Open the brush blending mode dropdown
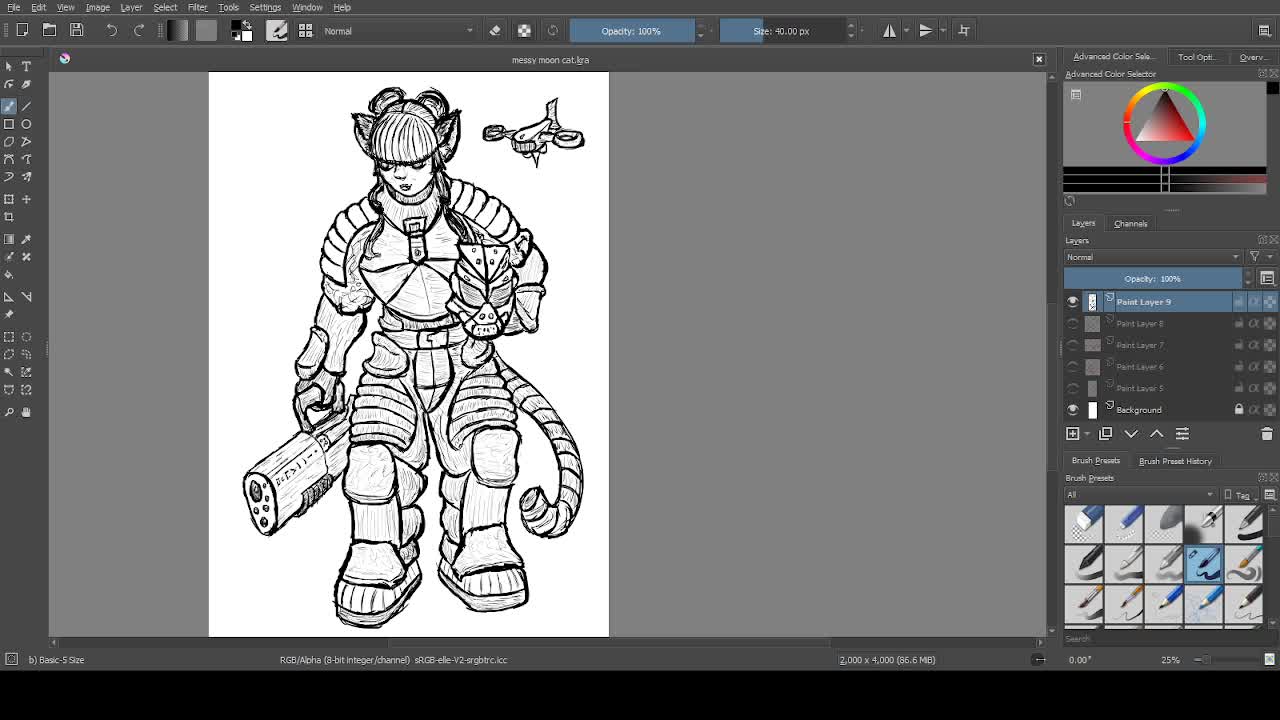Image resolution: width=1280 pixels, height=720 pixels. [x=398, y=31]
